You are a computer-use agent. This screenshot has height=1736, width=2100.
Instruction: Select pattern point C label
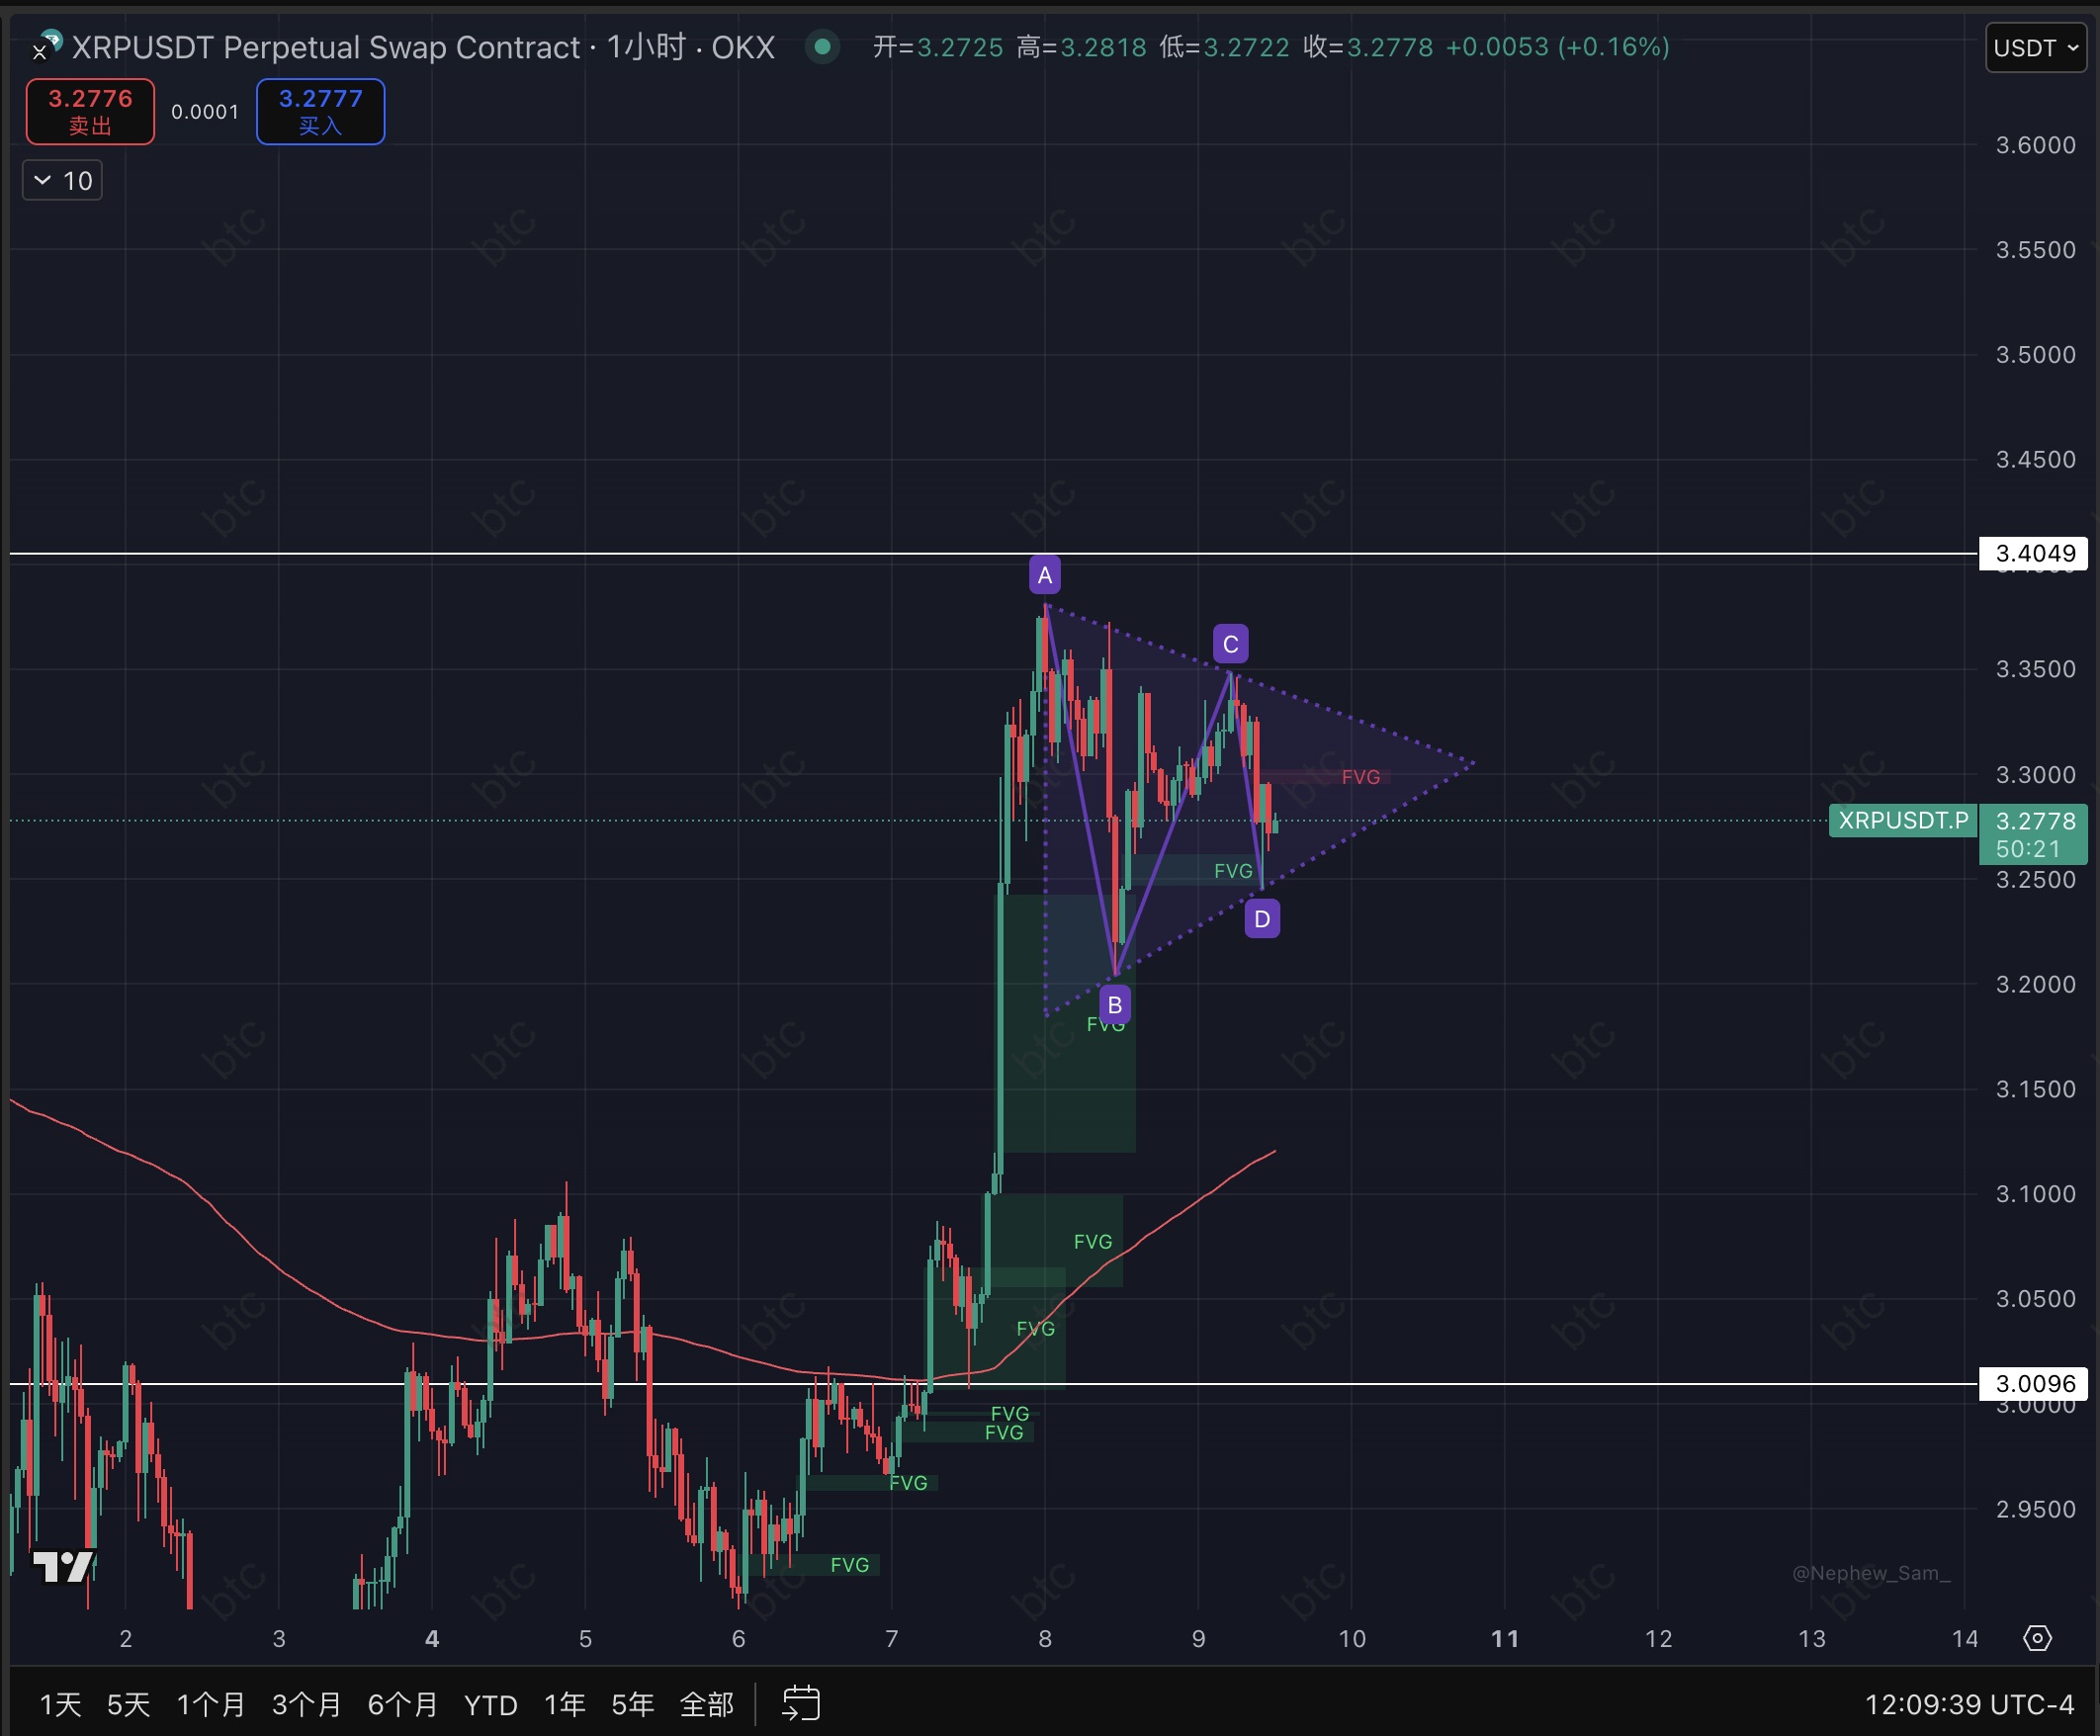click(1230, 644)
